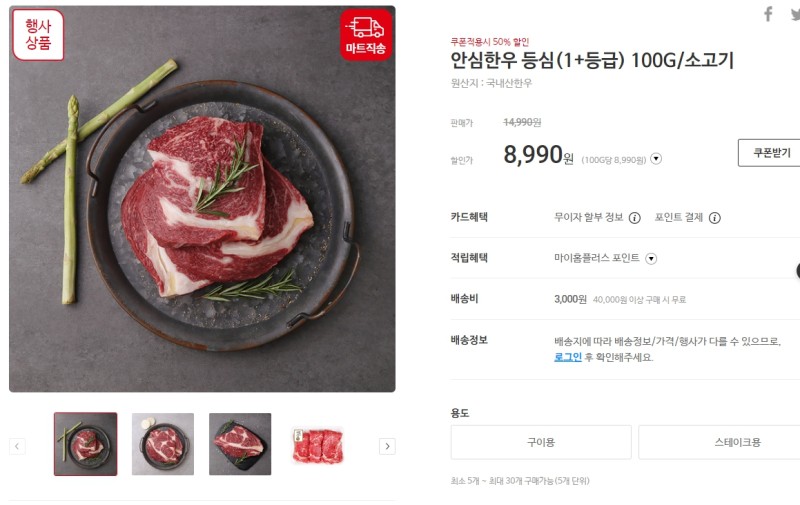
Task: Select fourth thumbnail of packaged beef slices
Action: [x=317, y=445]
